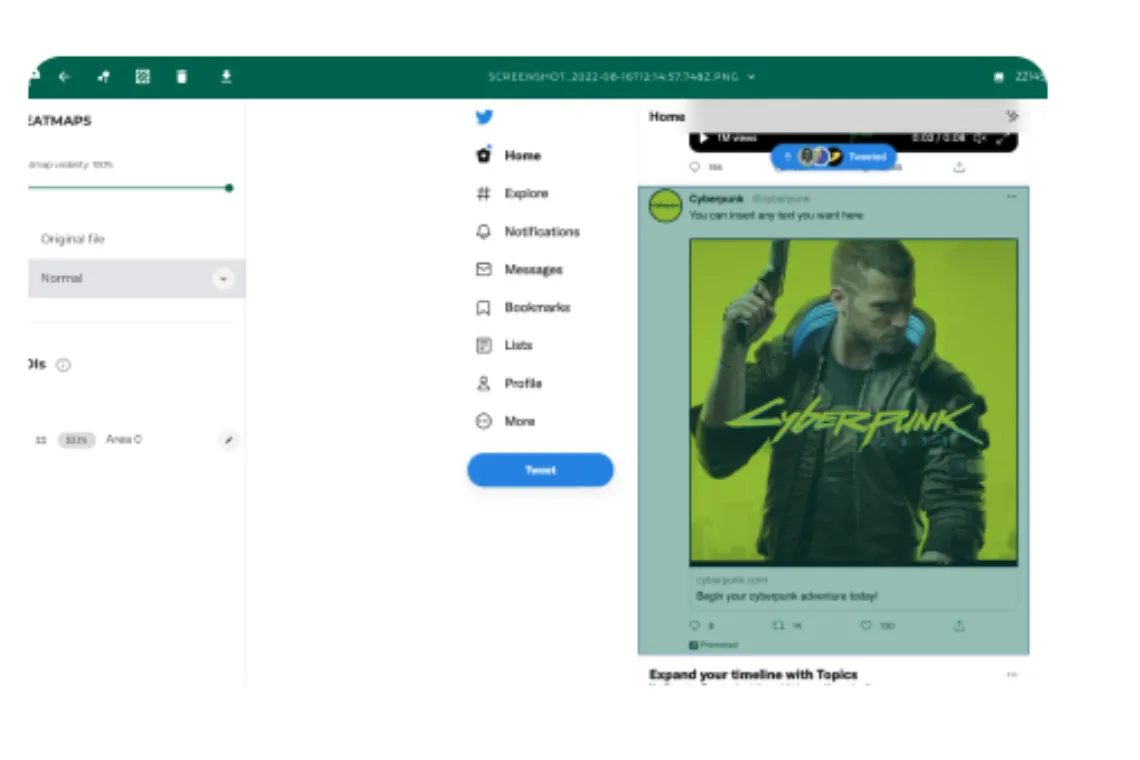Screen dimensions: 1140x760
Task: Open Notifications in the Twitter sidebar
Action: (x=528, y=231)
